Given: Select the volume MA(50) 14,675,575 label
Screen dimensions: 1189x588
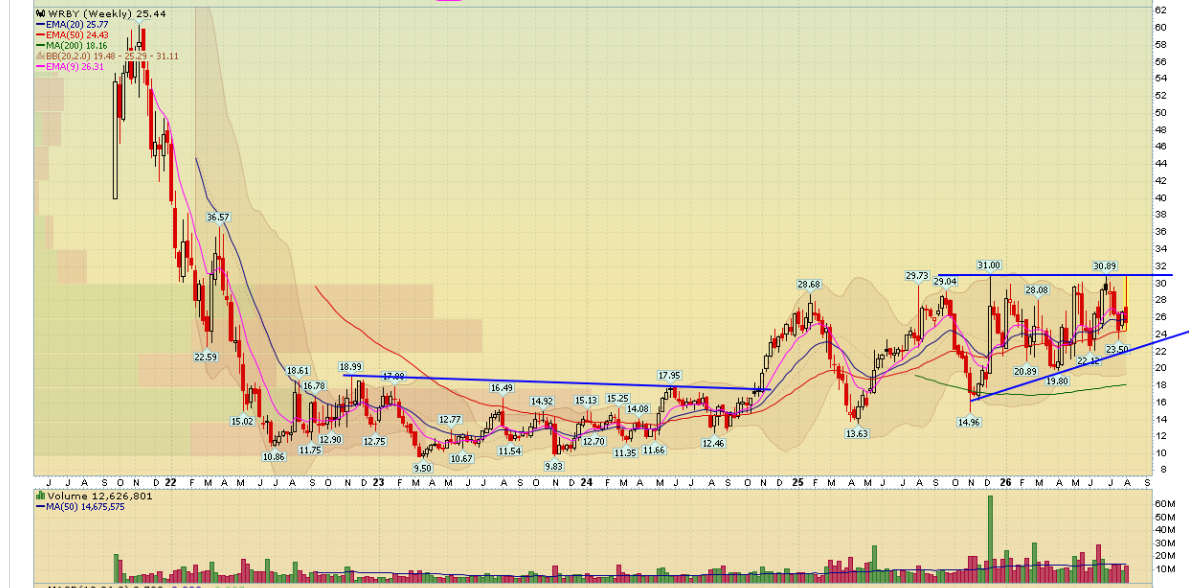Looking at the screenshot, I should [85, 506].
